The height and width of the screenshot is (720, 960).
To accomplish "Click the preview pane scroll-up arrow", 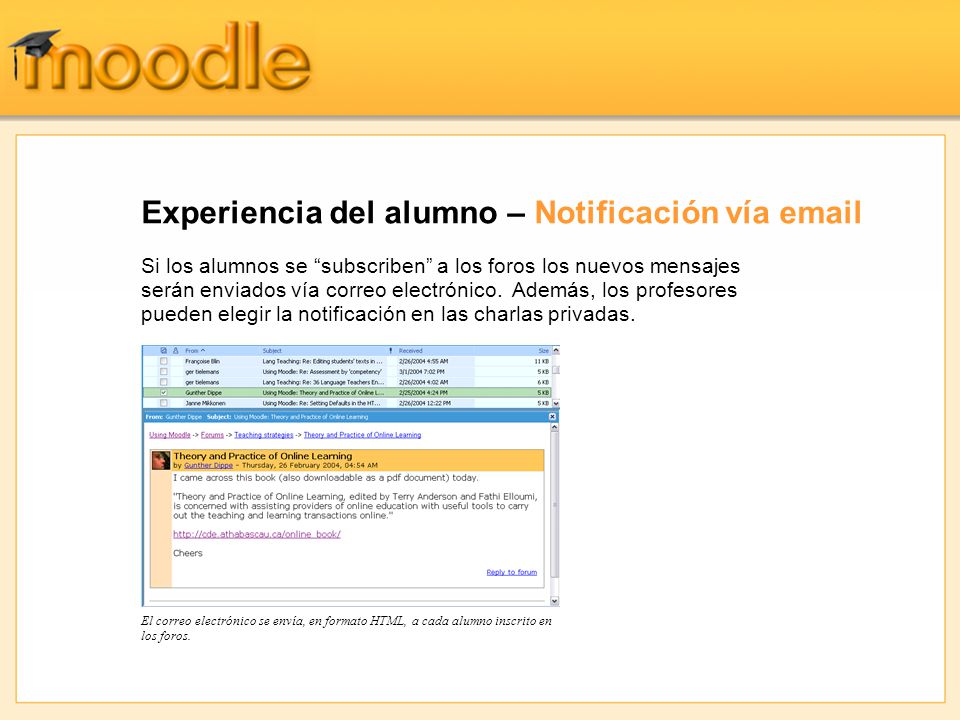I will coord(555,428).
